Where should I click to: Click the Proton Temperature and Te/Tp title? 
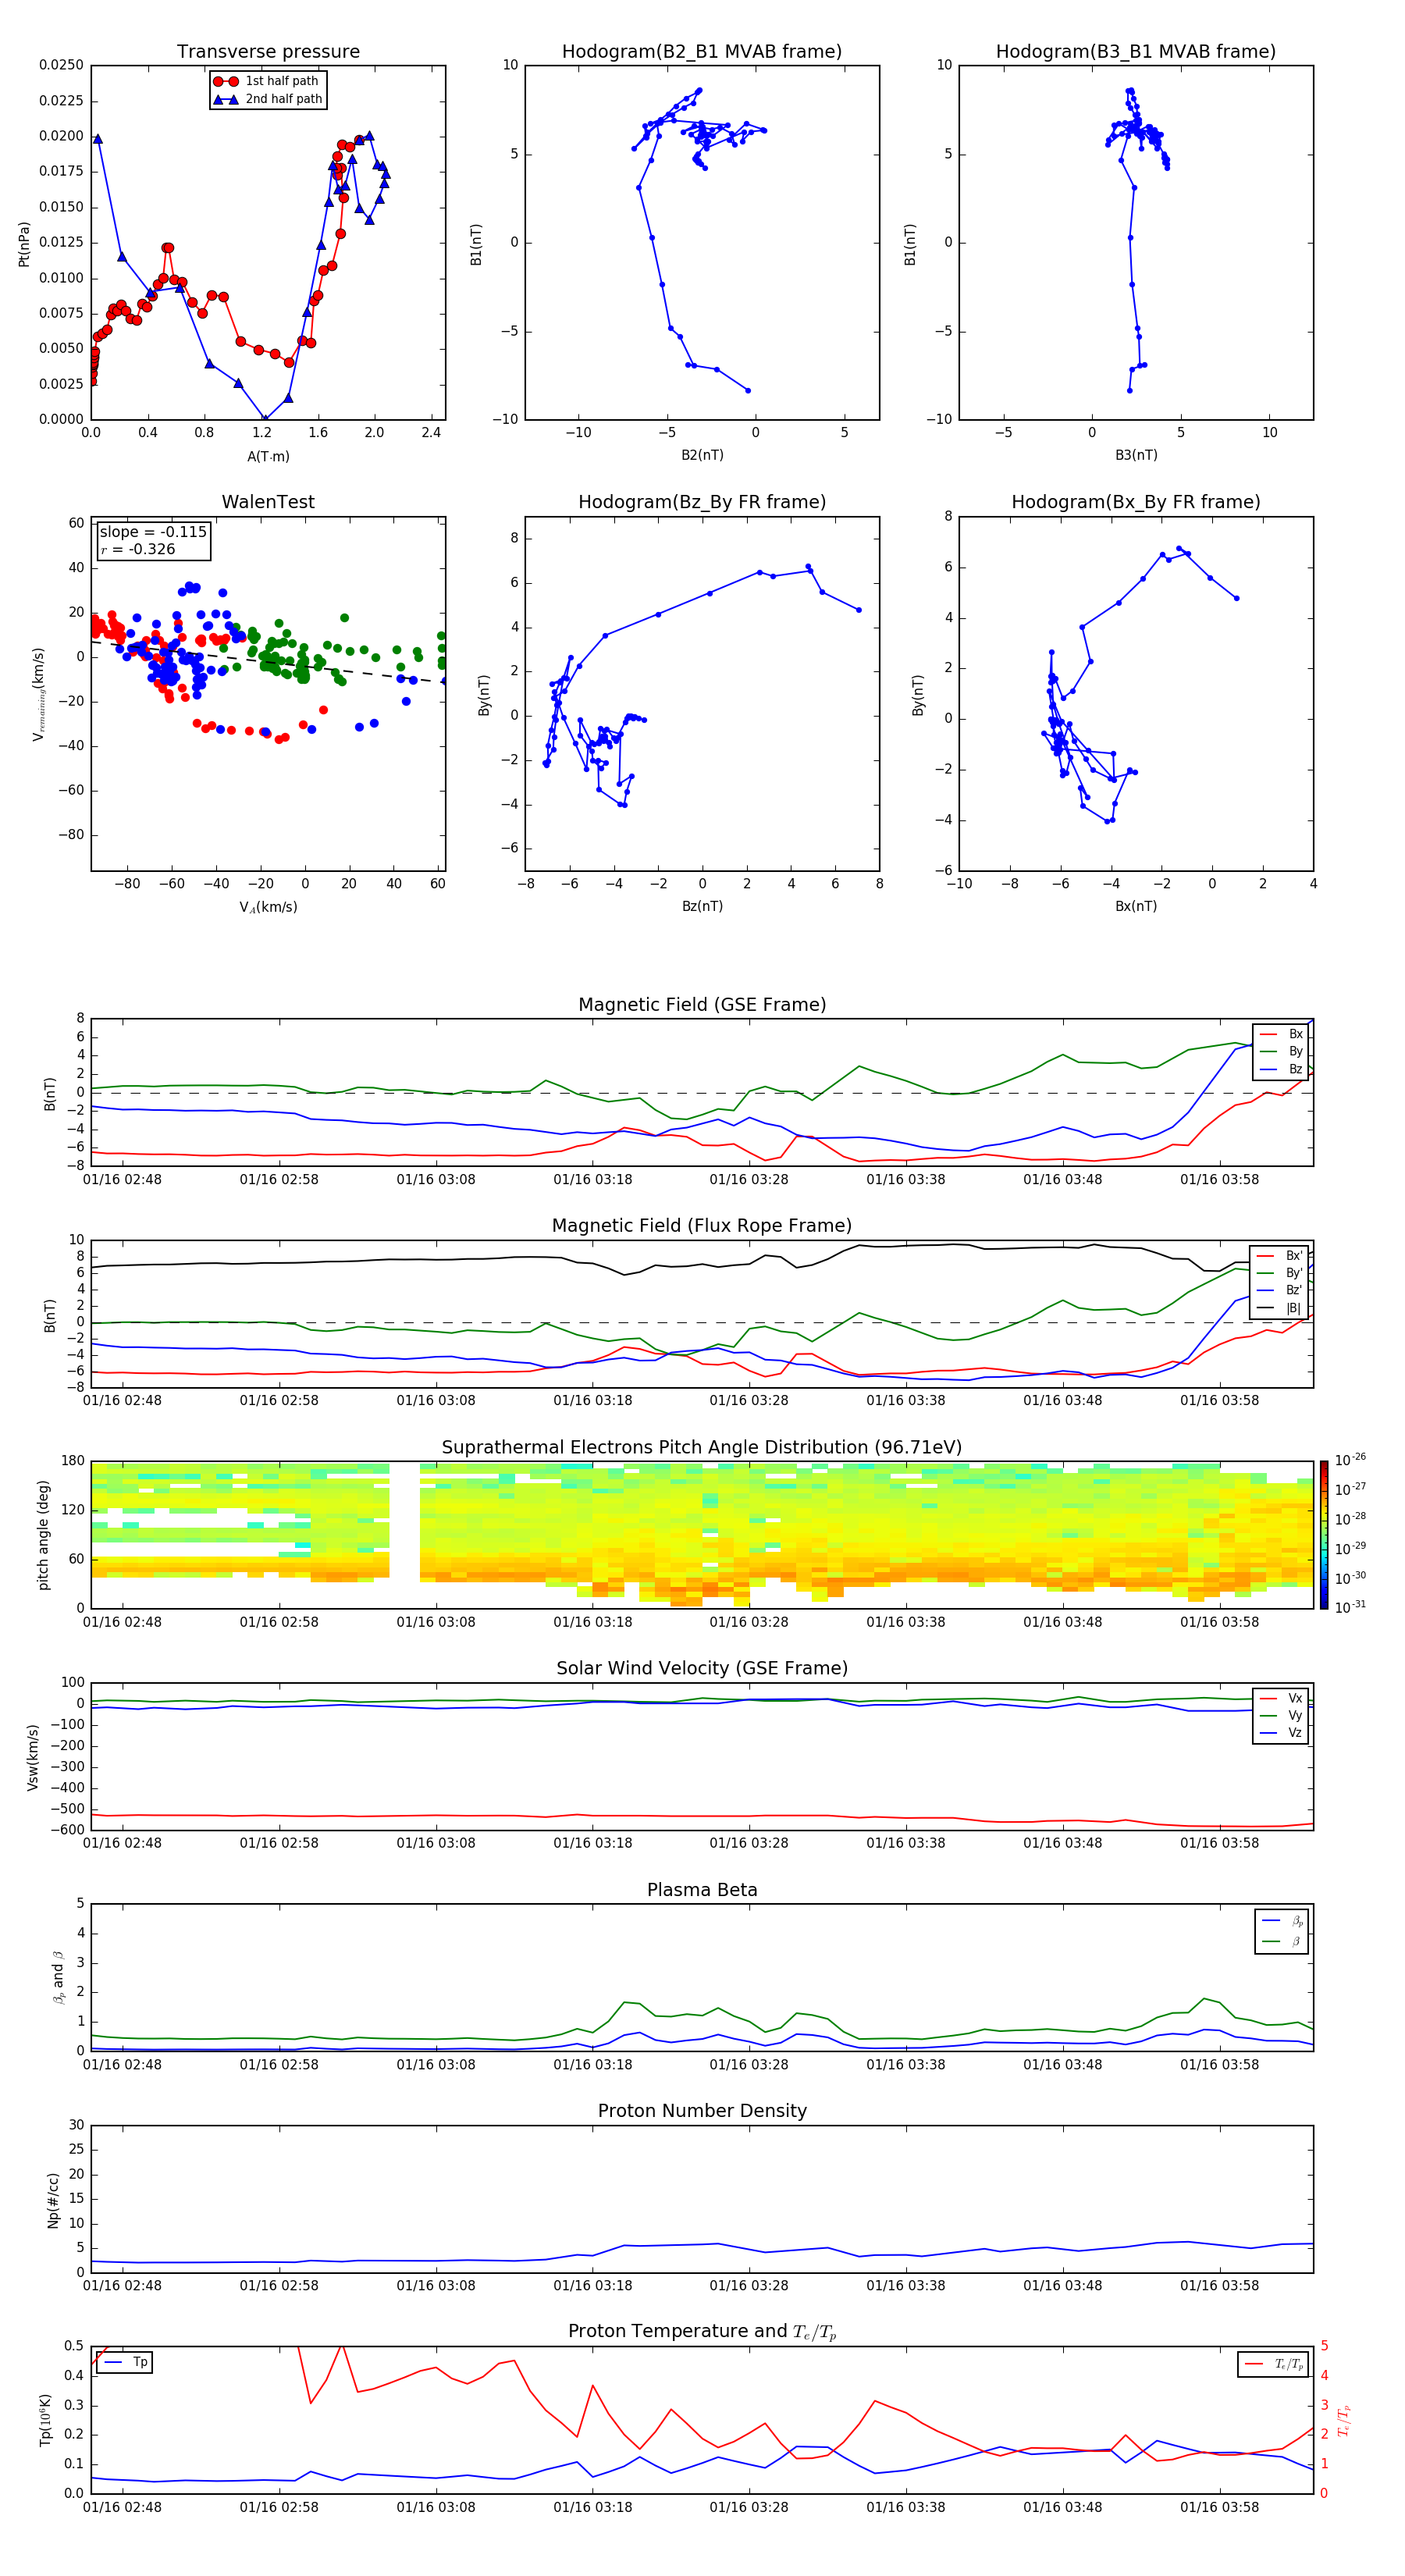(x=702, y=2333)
